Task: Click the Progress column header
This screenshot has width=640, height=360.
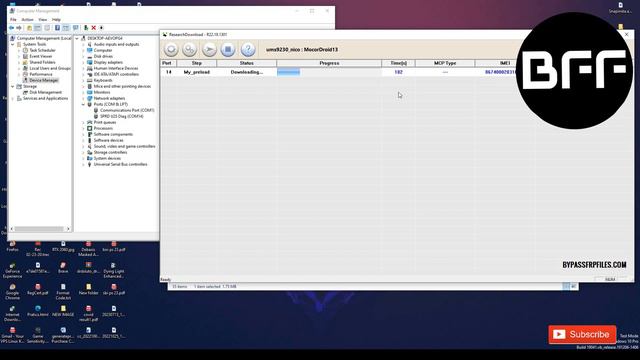Action: [329, 63]
